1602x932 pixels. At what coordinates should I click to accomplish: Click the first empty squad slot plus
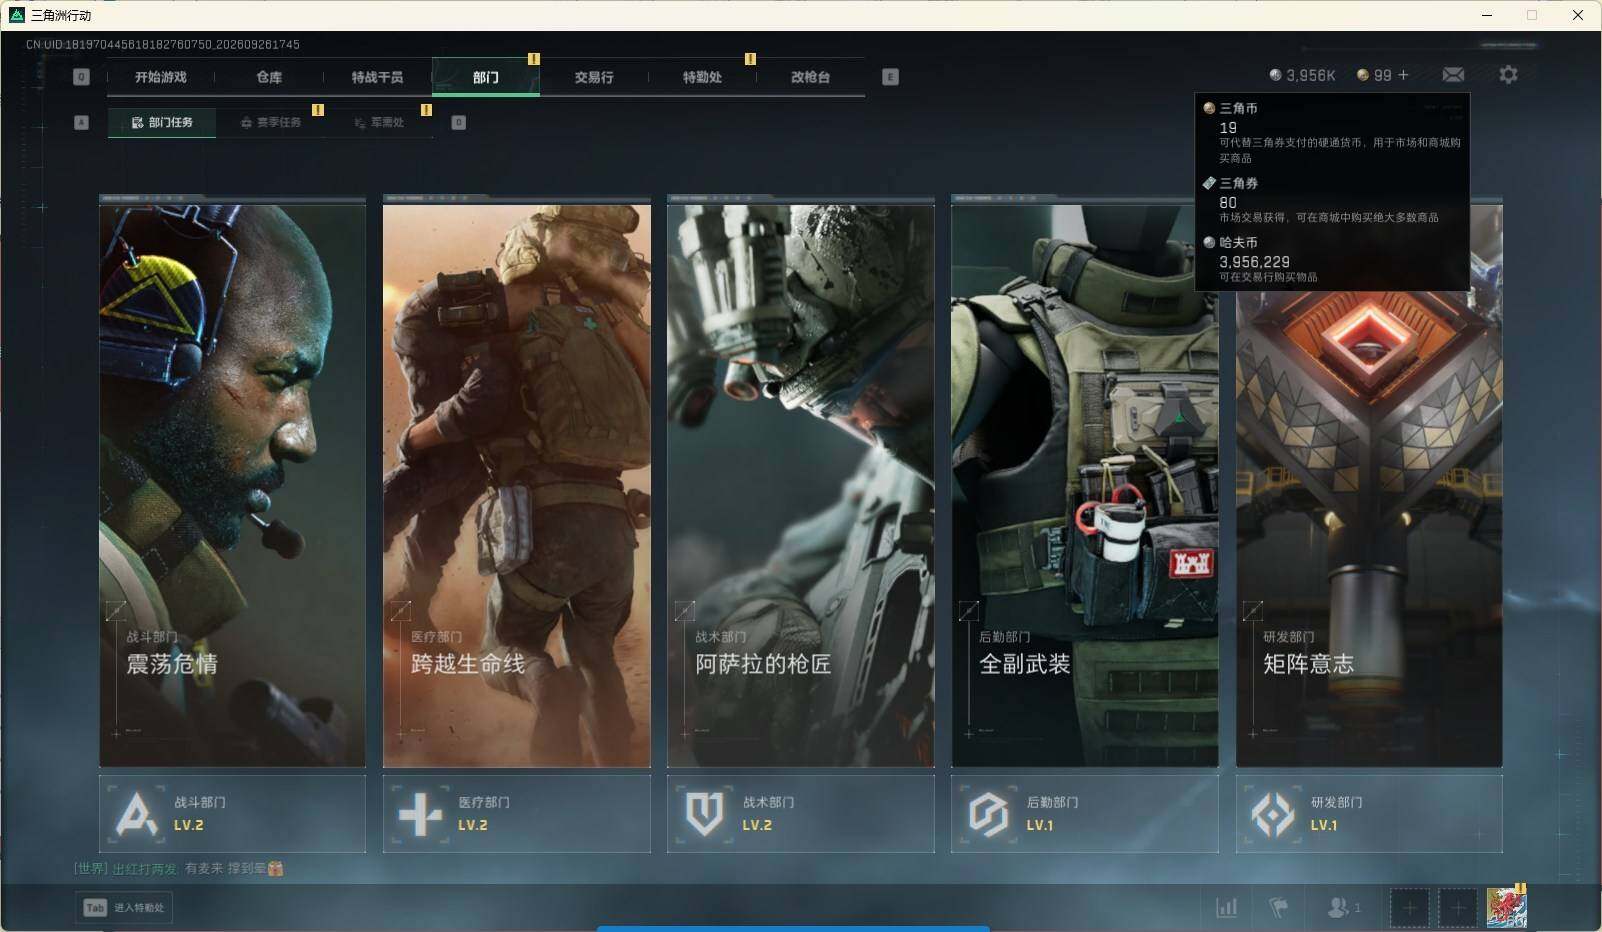[1409, 908]
